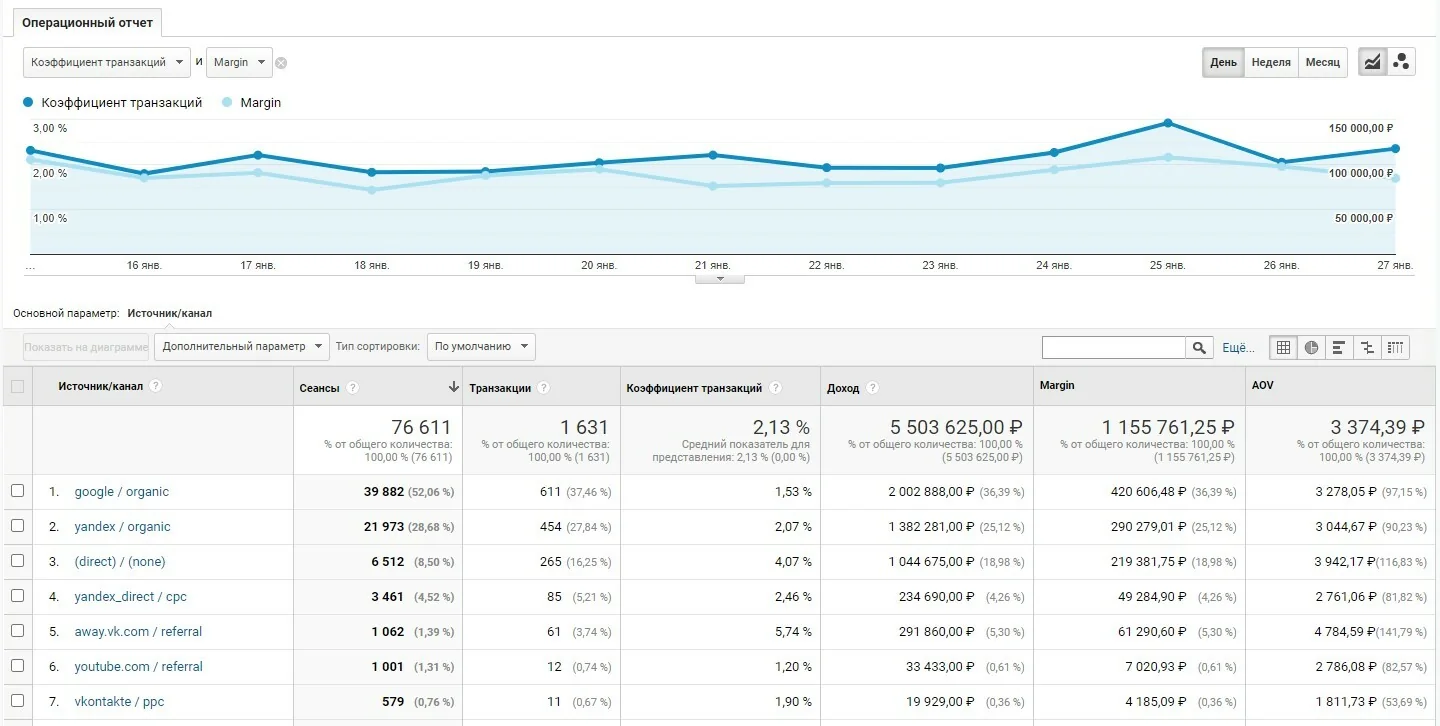This screenshot has width=1440, height=726.
Task: Check the youtube.com / referral row
Action: (x=17, y=666)
